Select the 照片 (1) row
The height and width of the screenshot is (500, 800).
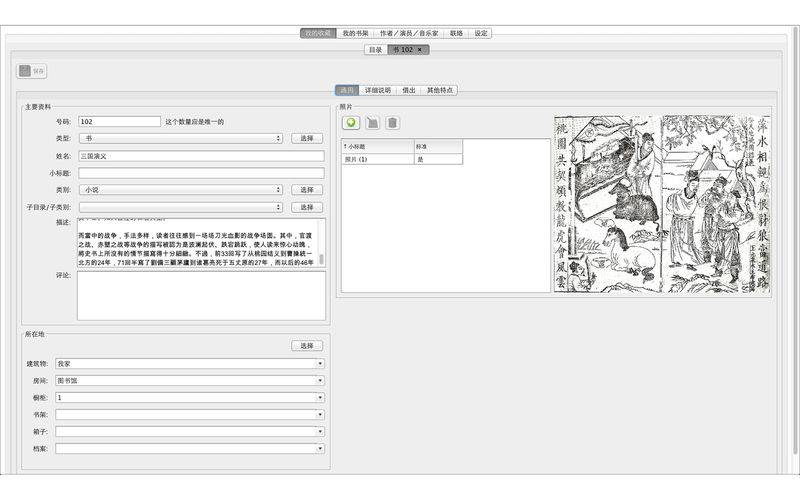tap(402, 159)
